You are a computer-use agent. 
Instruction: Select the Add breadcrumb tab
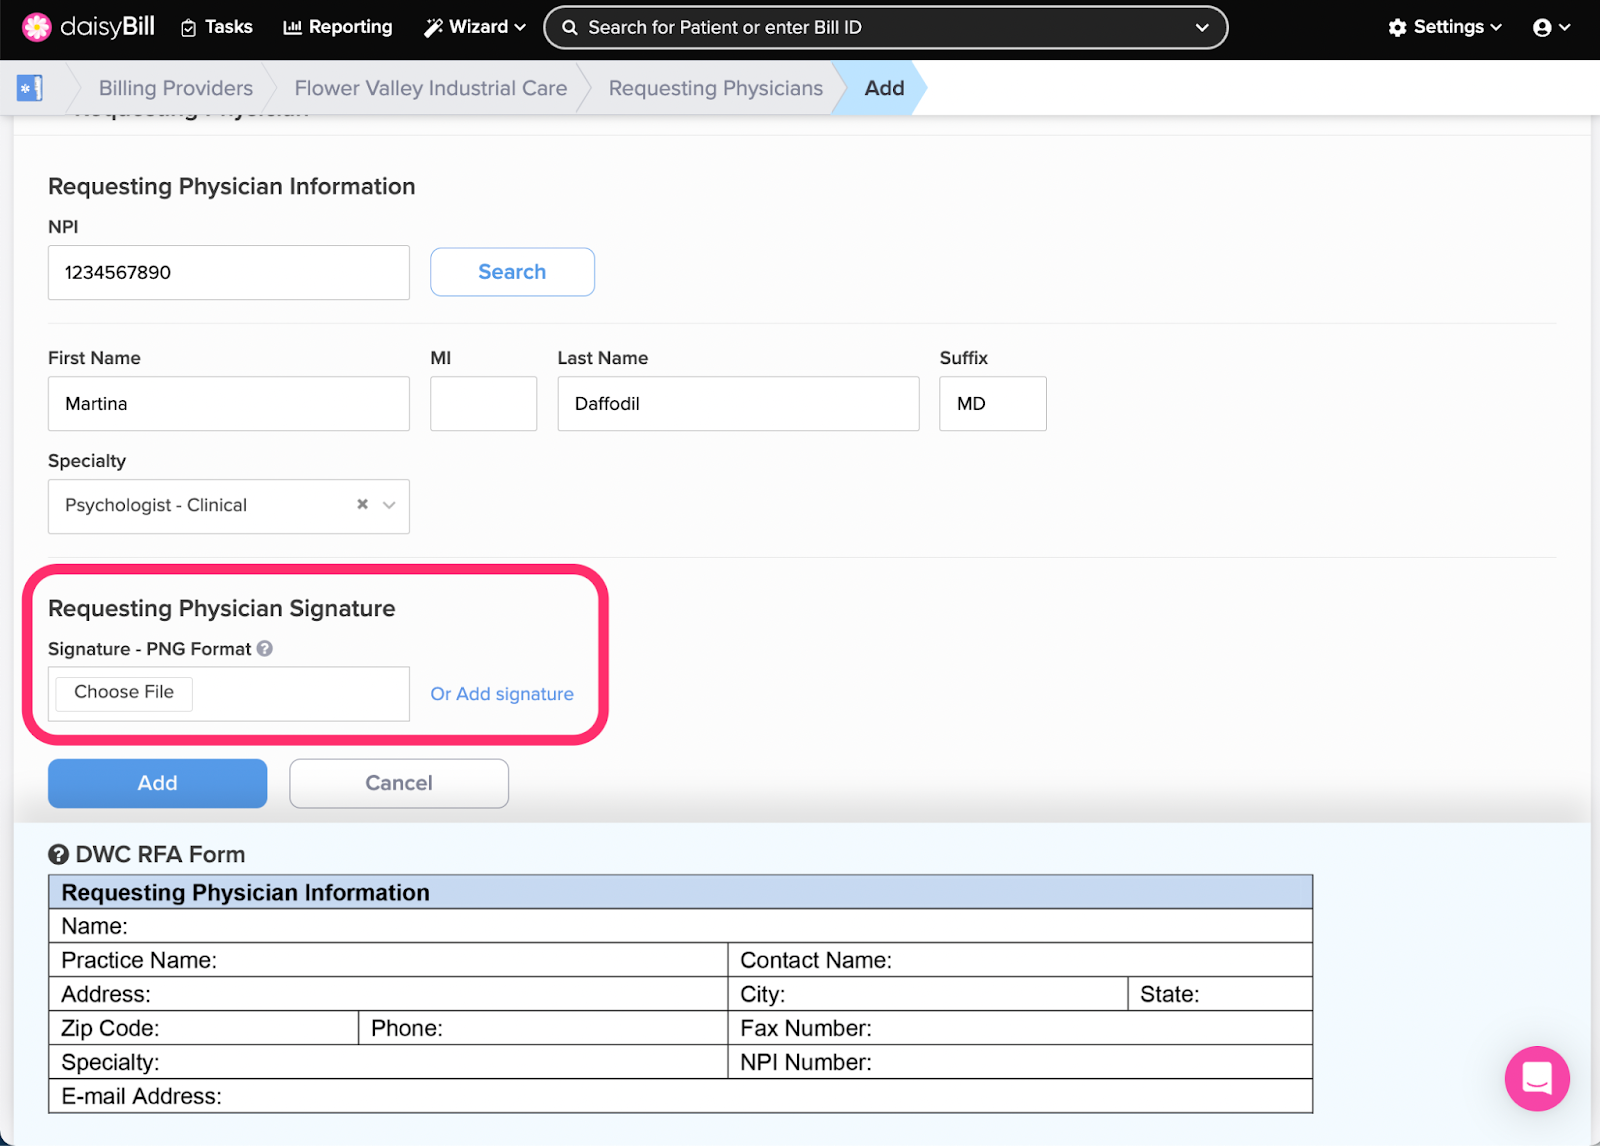click(x=884, y=88)
